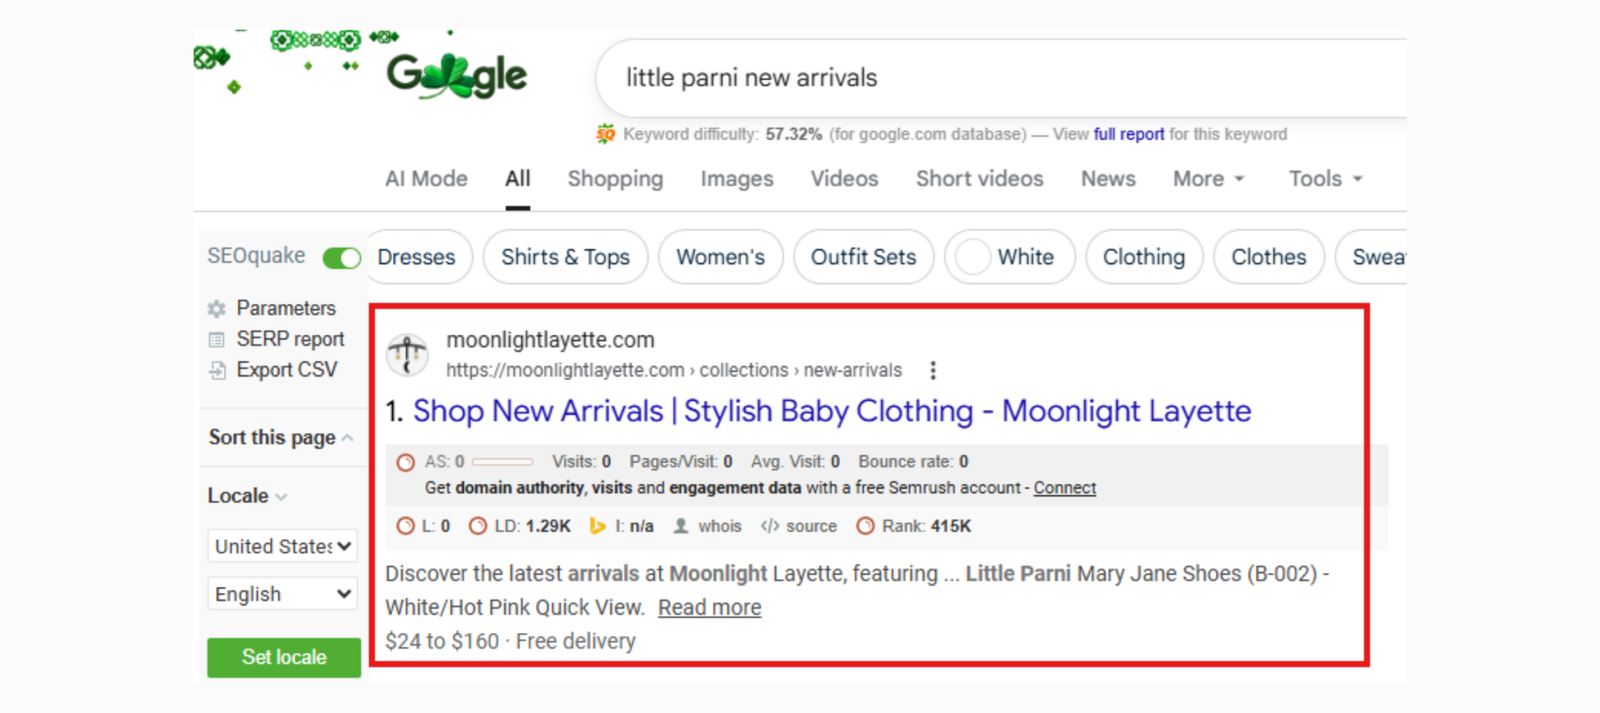
Task: Open the United States locale dropdown
Action: 283,546
